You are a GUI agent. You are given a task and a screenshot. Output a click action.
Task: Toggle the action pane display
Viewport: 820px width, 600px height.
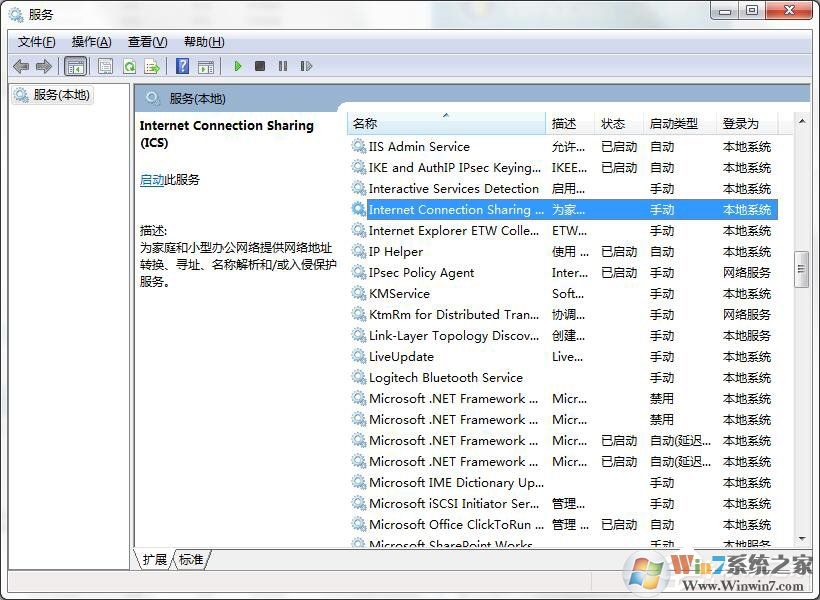click(207, 66)
